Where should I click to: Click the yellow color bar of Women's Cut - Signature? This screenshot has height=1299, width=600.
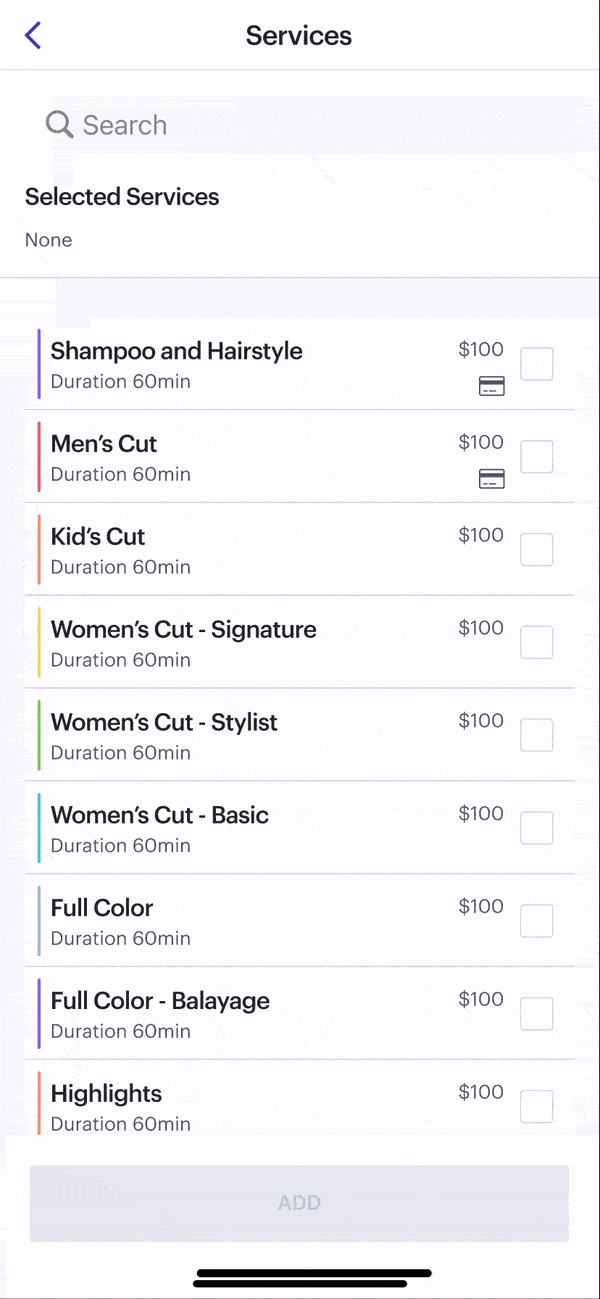38,642
